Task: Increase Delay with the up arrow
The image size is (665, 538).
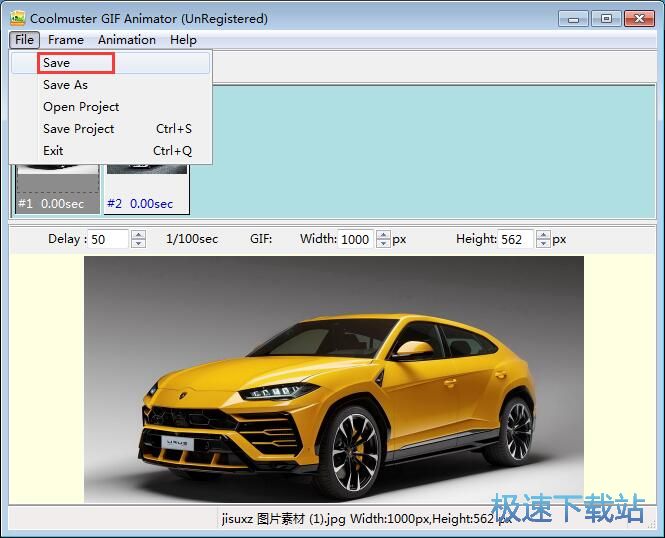Action: click(139, 235)
